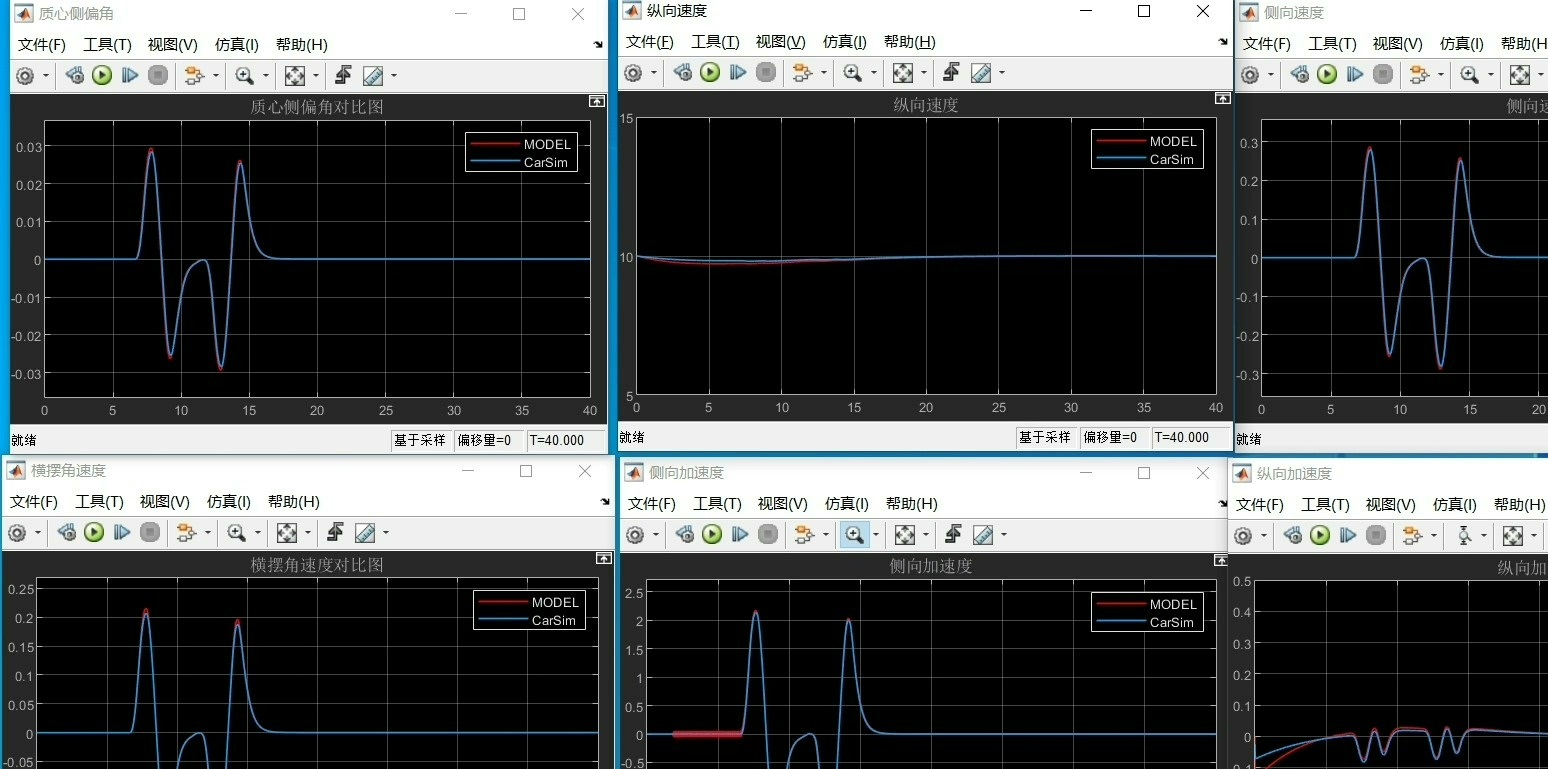
Task: Expand cursor measurements dropdown in 质心侧偏角 toolbar
Action: 393,76
